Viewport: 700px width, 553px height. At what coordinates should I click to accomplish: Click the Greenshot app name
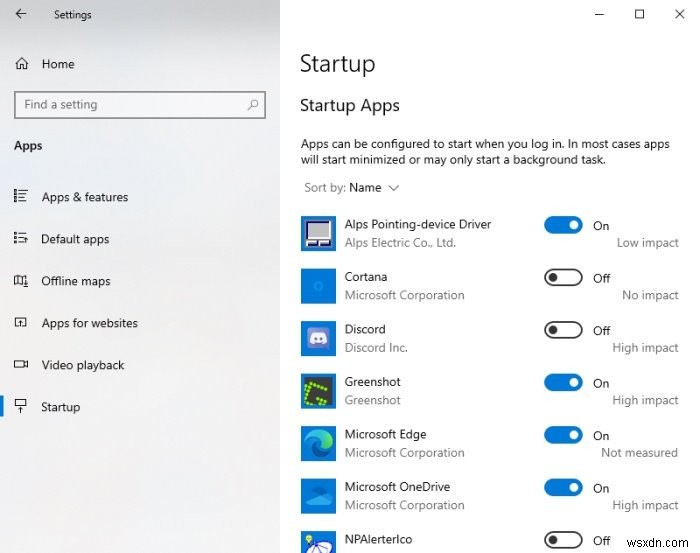(x=372, y=382)
